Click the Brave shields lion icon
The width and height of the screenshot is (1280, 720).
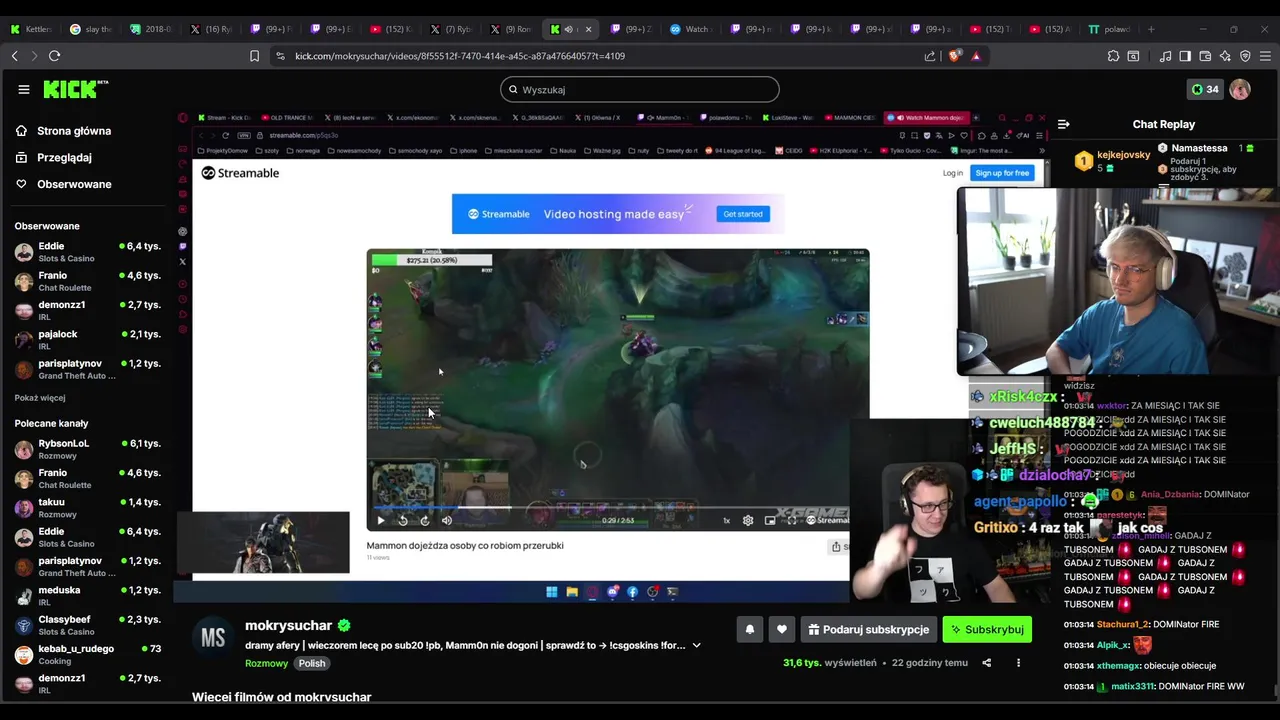tap(953, 56)
